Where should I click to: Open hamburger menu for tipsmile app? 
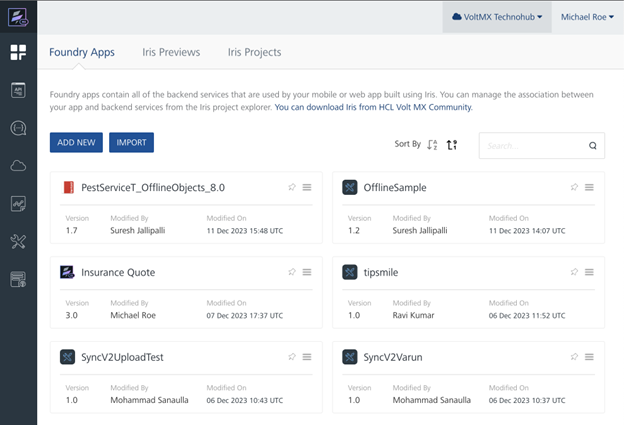[589, 272]
